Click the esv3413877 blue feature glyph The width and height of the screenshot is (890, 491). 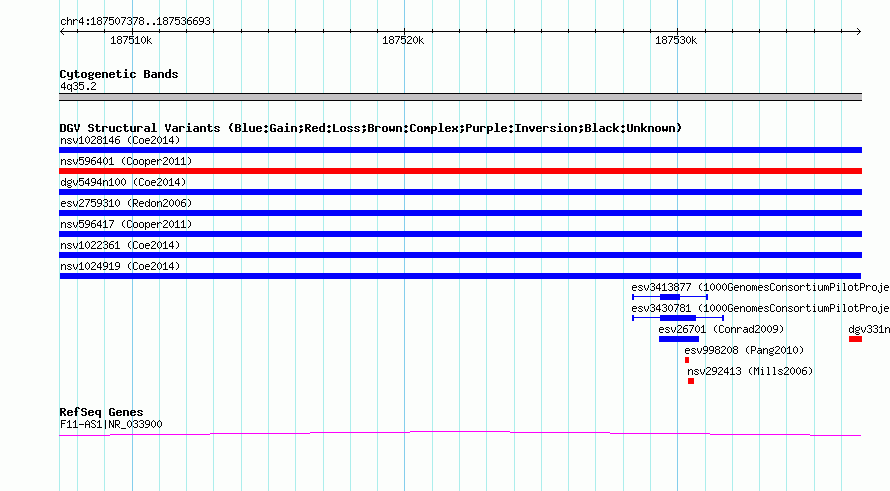pos(670,297)
